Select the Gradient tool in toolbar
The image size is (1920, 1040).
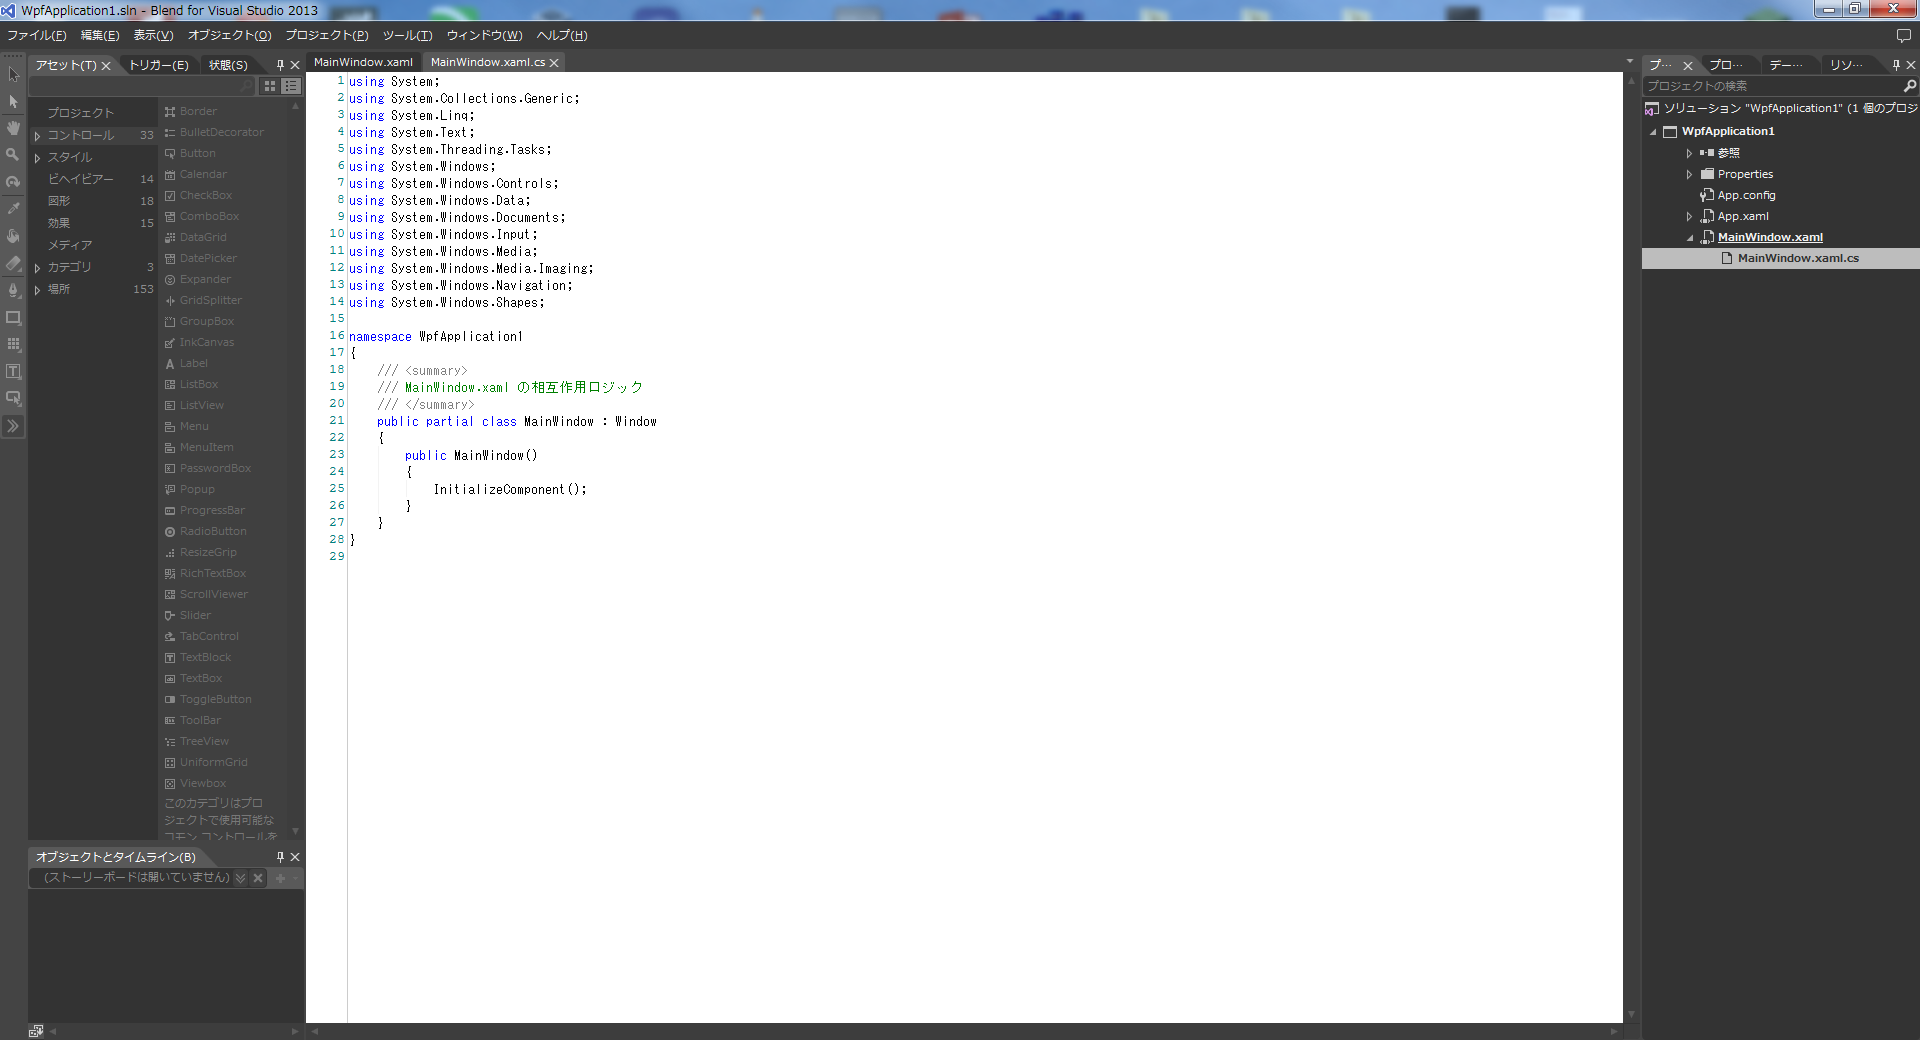pos(13,264)
